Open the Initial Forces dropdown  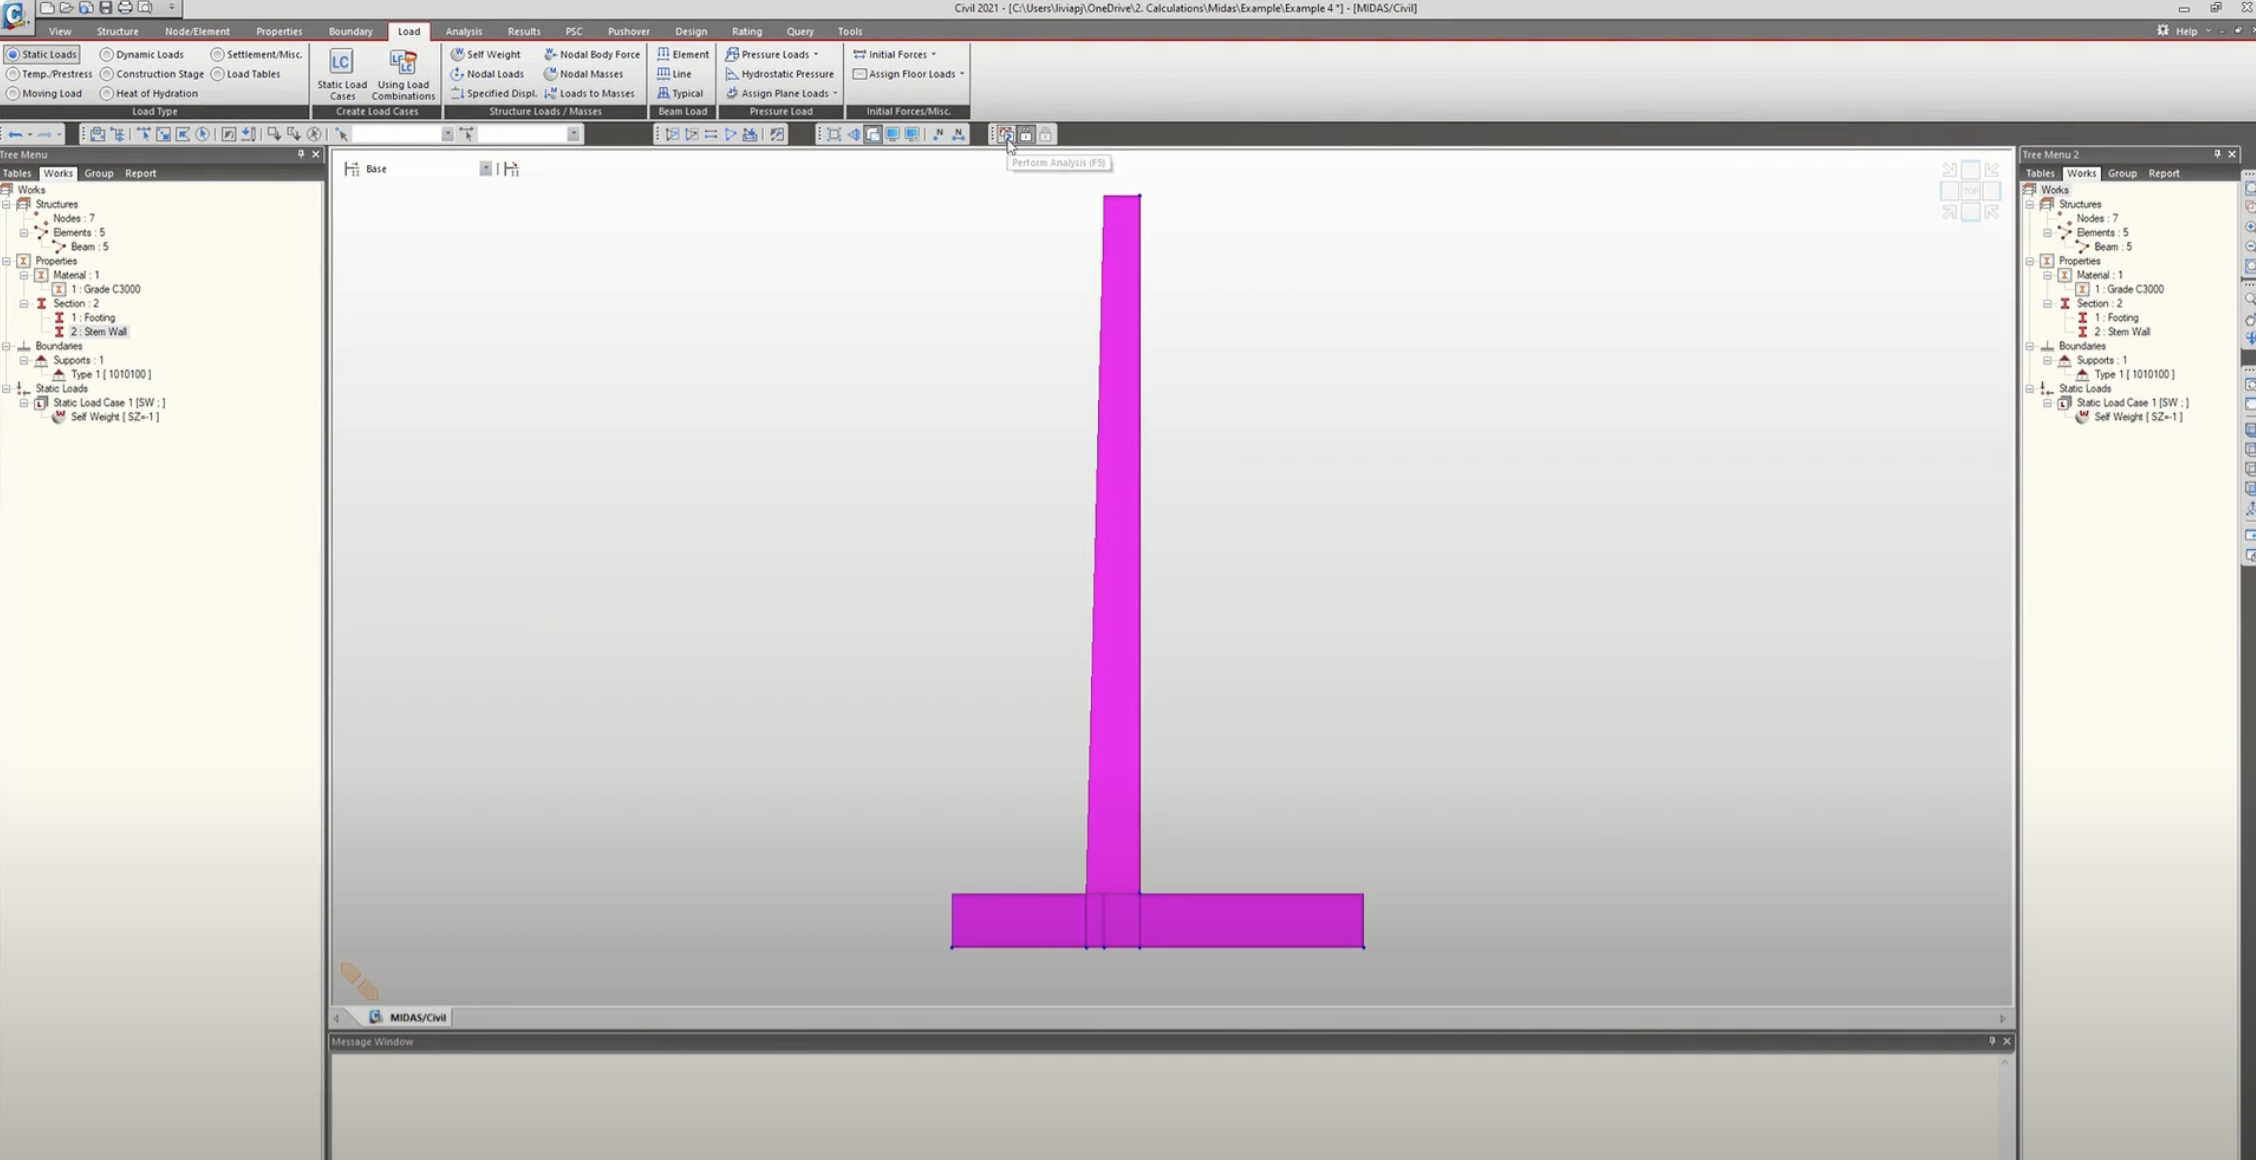pyautogui.click(x=895, y=54)
